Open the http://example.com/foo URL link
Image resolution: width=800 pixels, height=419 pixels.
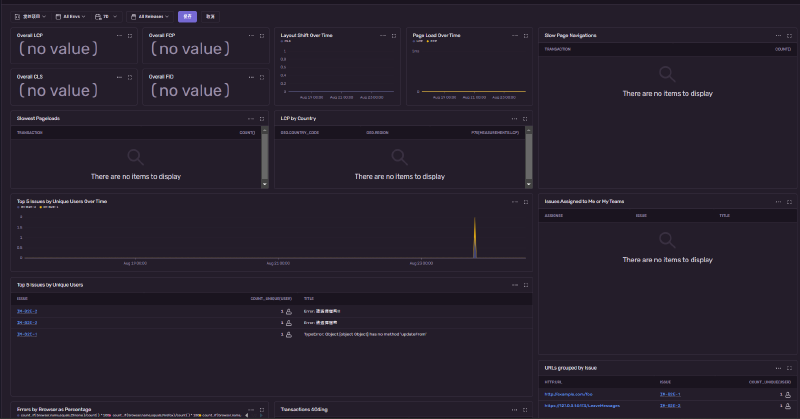click(x=567, y=394)
